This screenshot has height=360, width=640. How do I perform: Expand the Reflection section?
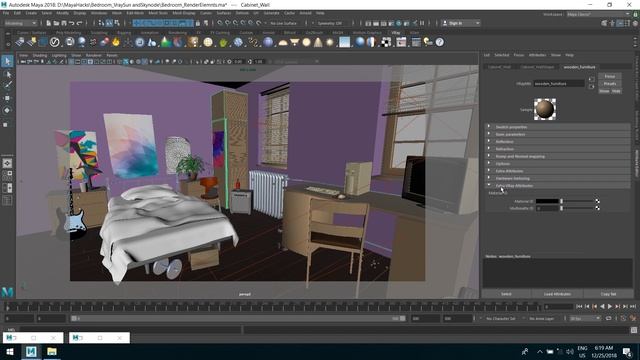coord(557,142)
